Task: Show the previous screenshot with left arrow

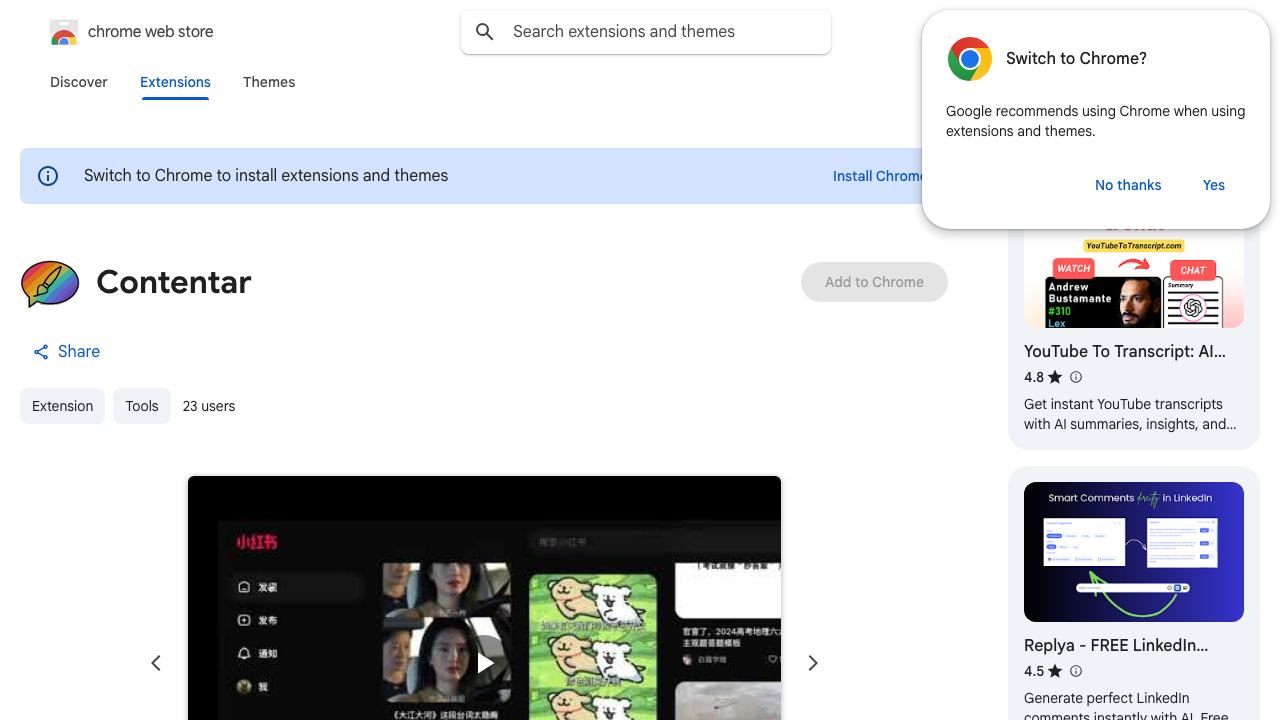Action: (156, 663)
